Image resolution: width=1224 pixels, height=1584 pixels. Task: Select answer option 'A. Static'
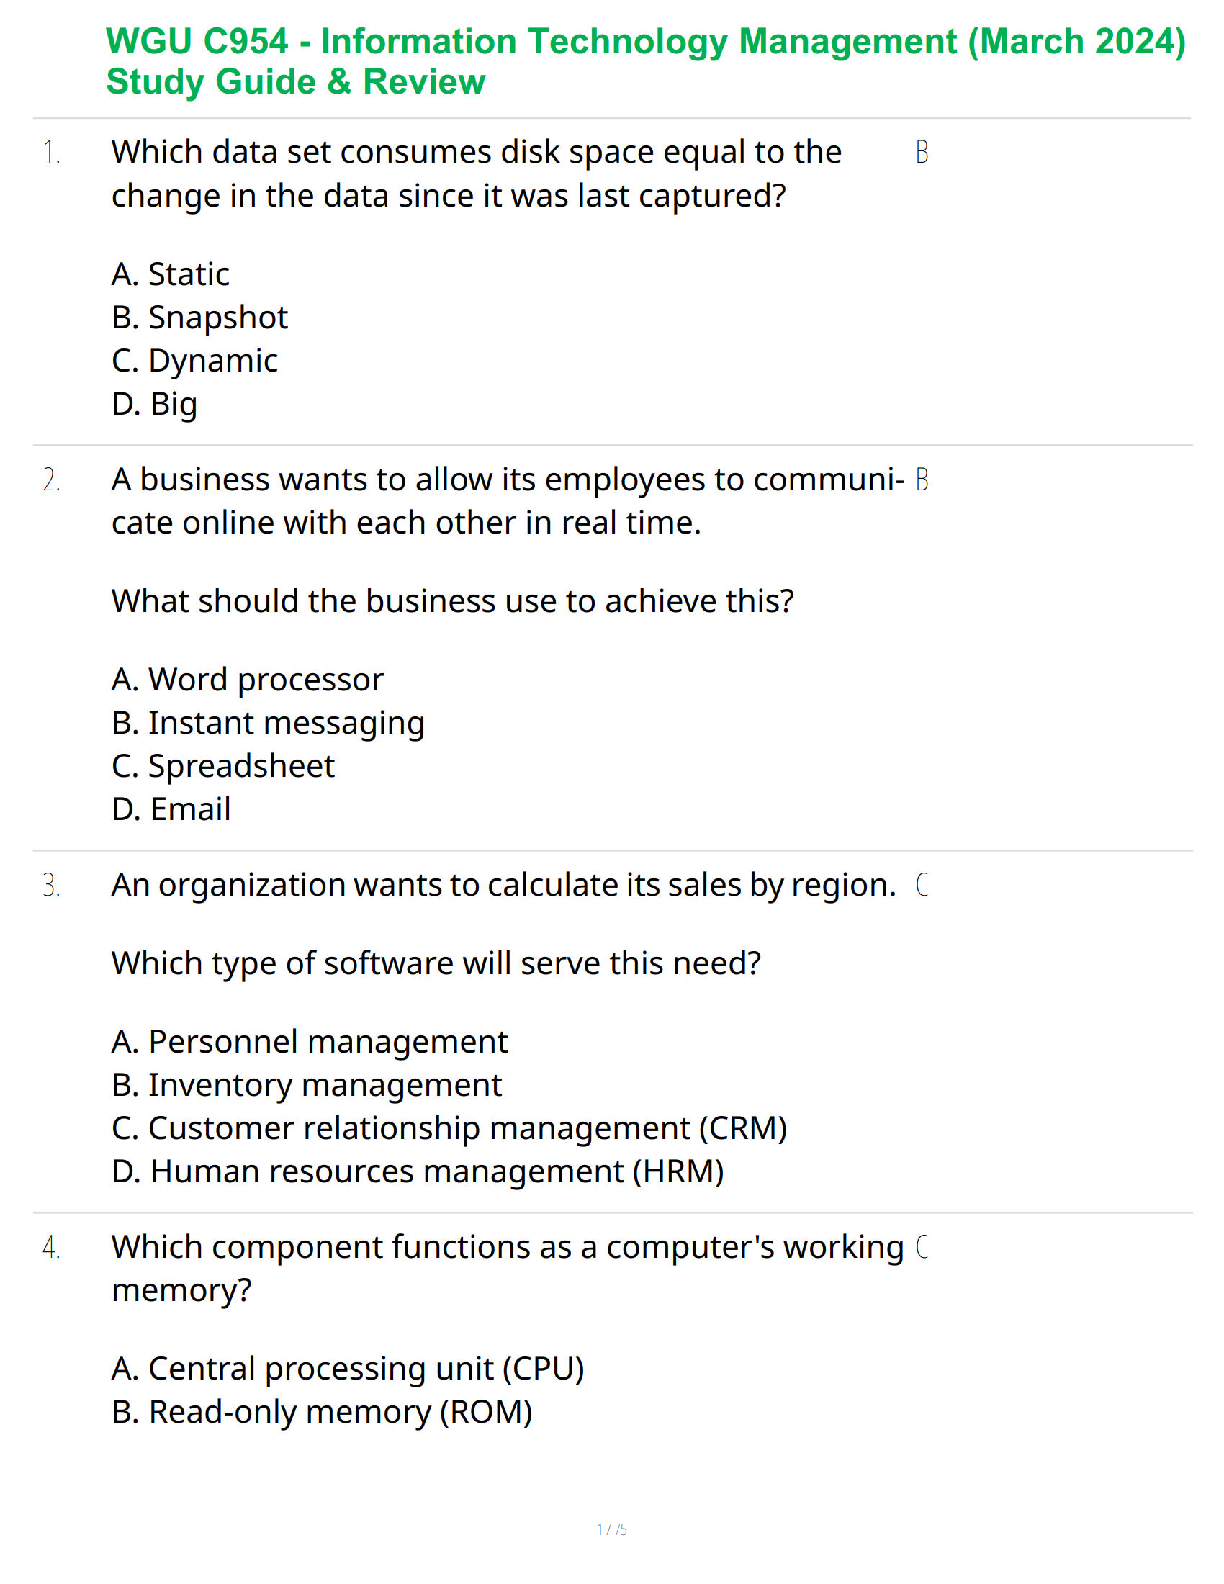pyautogui.click(x=171, y=274)
